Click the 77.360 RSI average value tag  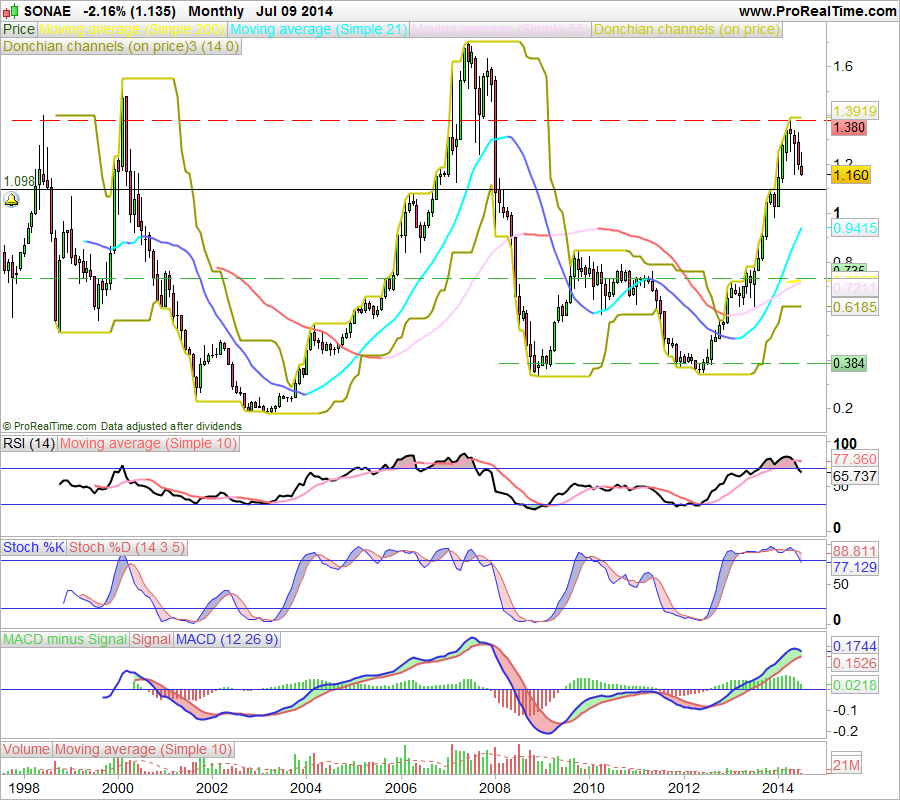[x=855, y=459]
